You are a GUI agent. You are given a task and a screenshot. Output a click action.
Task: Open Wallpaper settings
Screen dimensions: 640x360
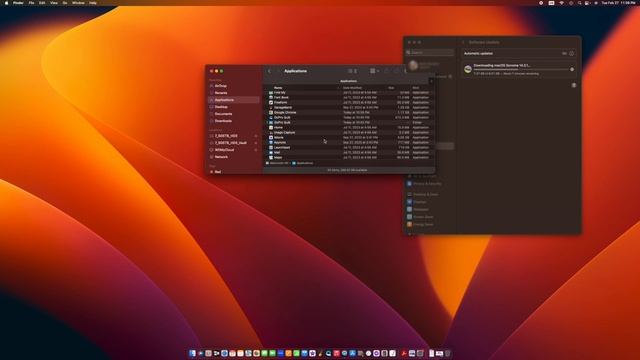(x=417, y=209)
